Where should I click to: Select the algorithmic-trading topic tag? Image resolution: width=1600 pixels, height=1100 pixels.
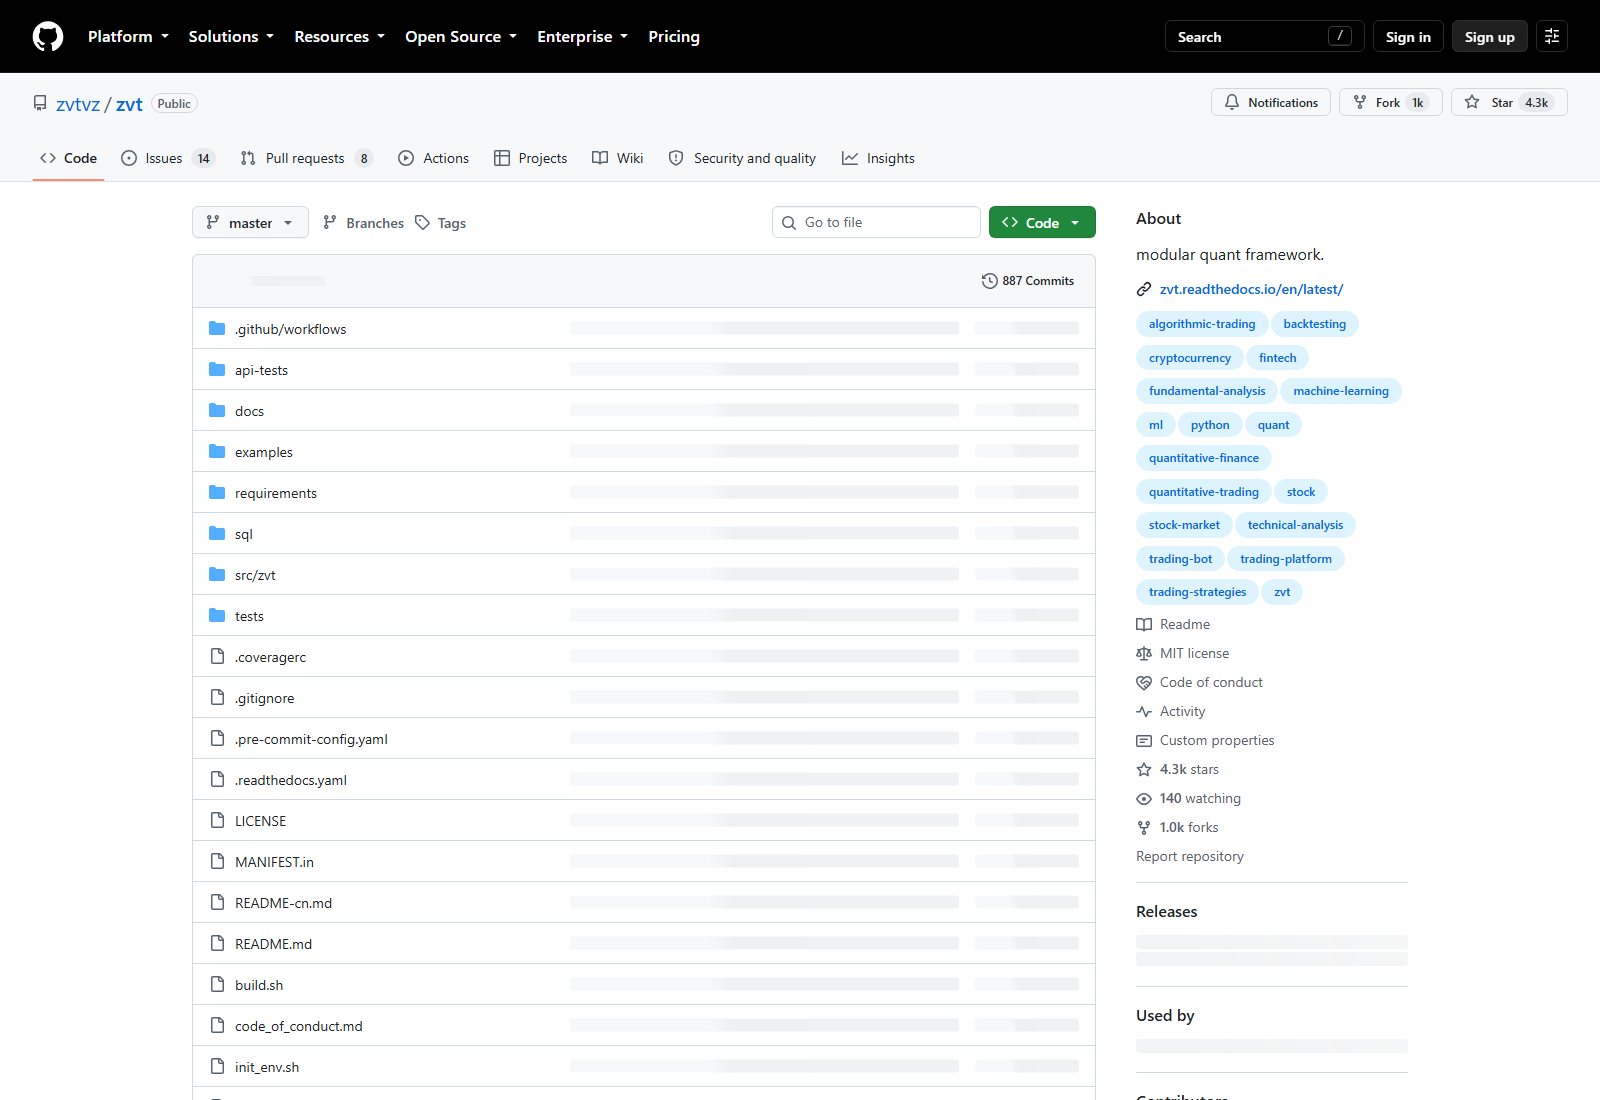coord(1202,324)
